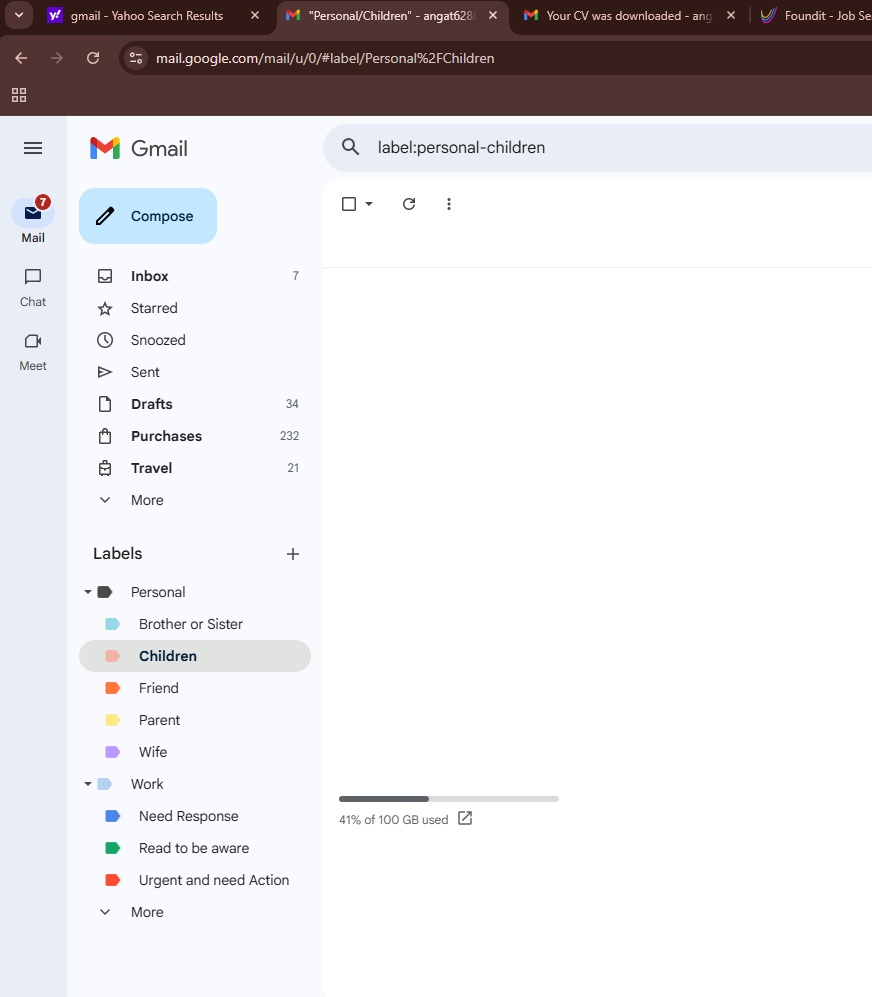Open the Sent folder
This screenshot has width=872, height=997.
(x=195, y=372)
